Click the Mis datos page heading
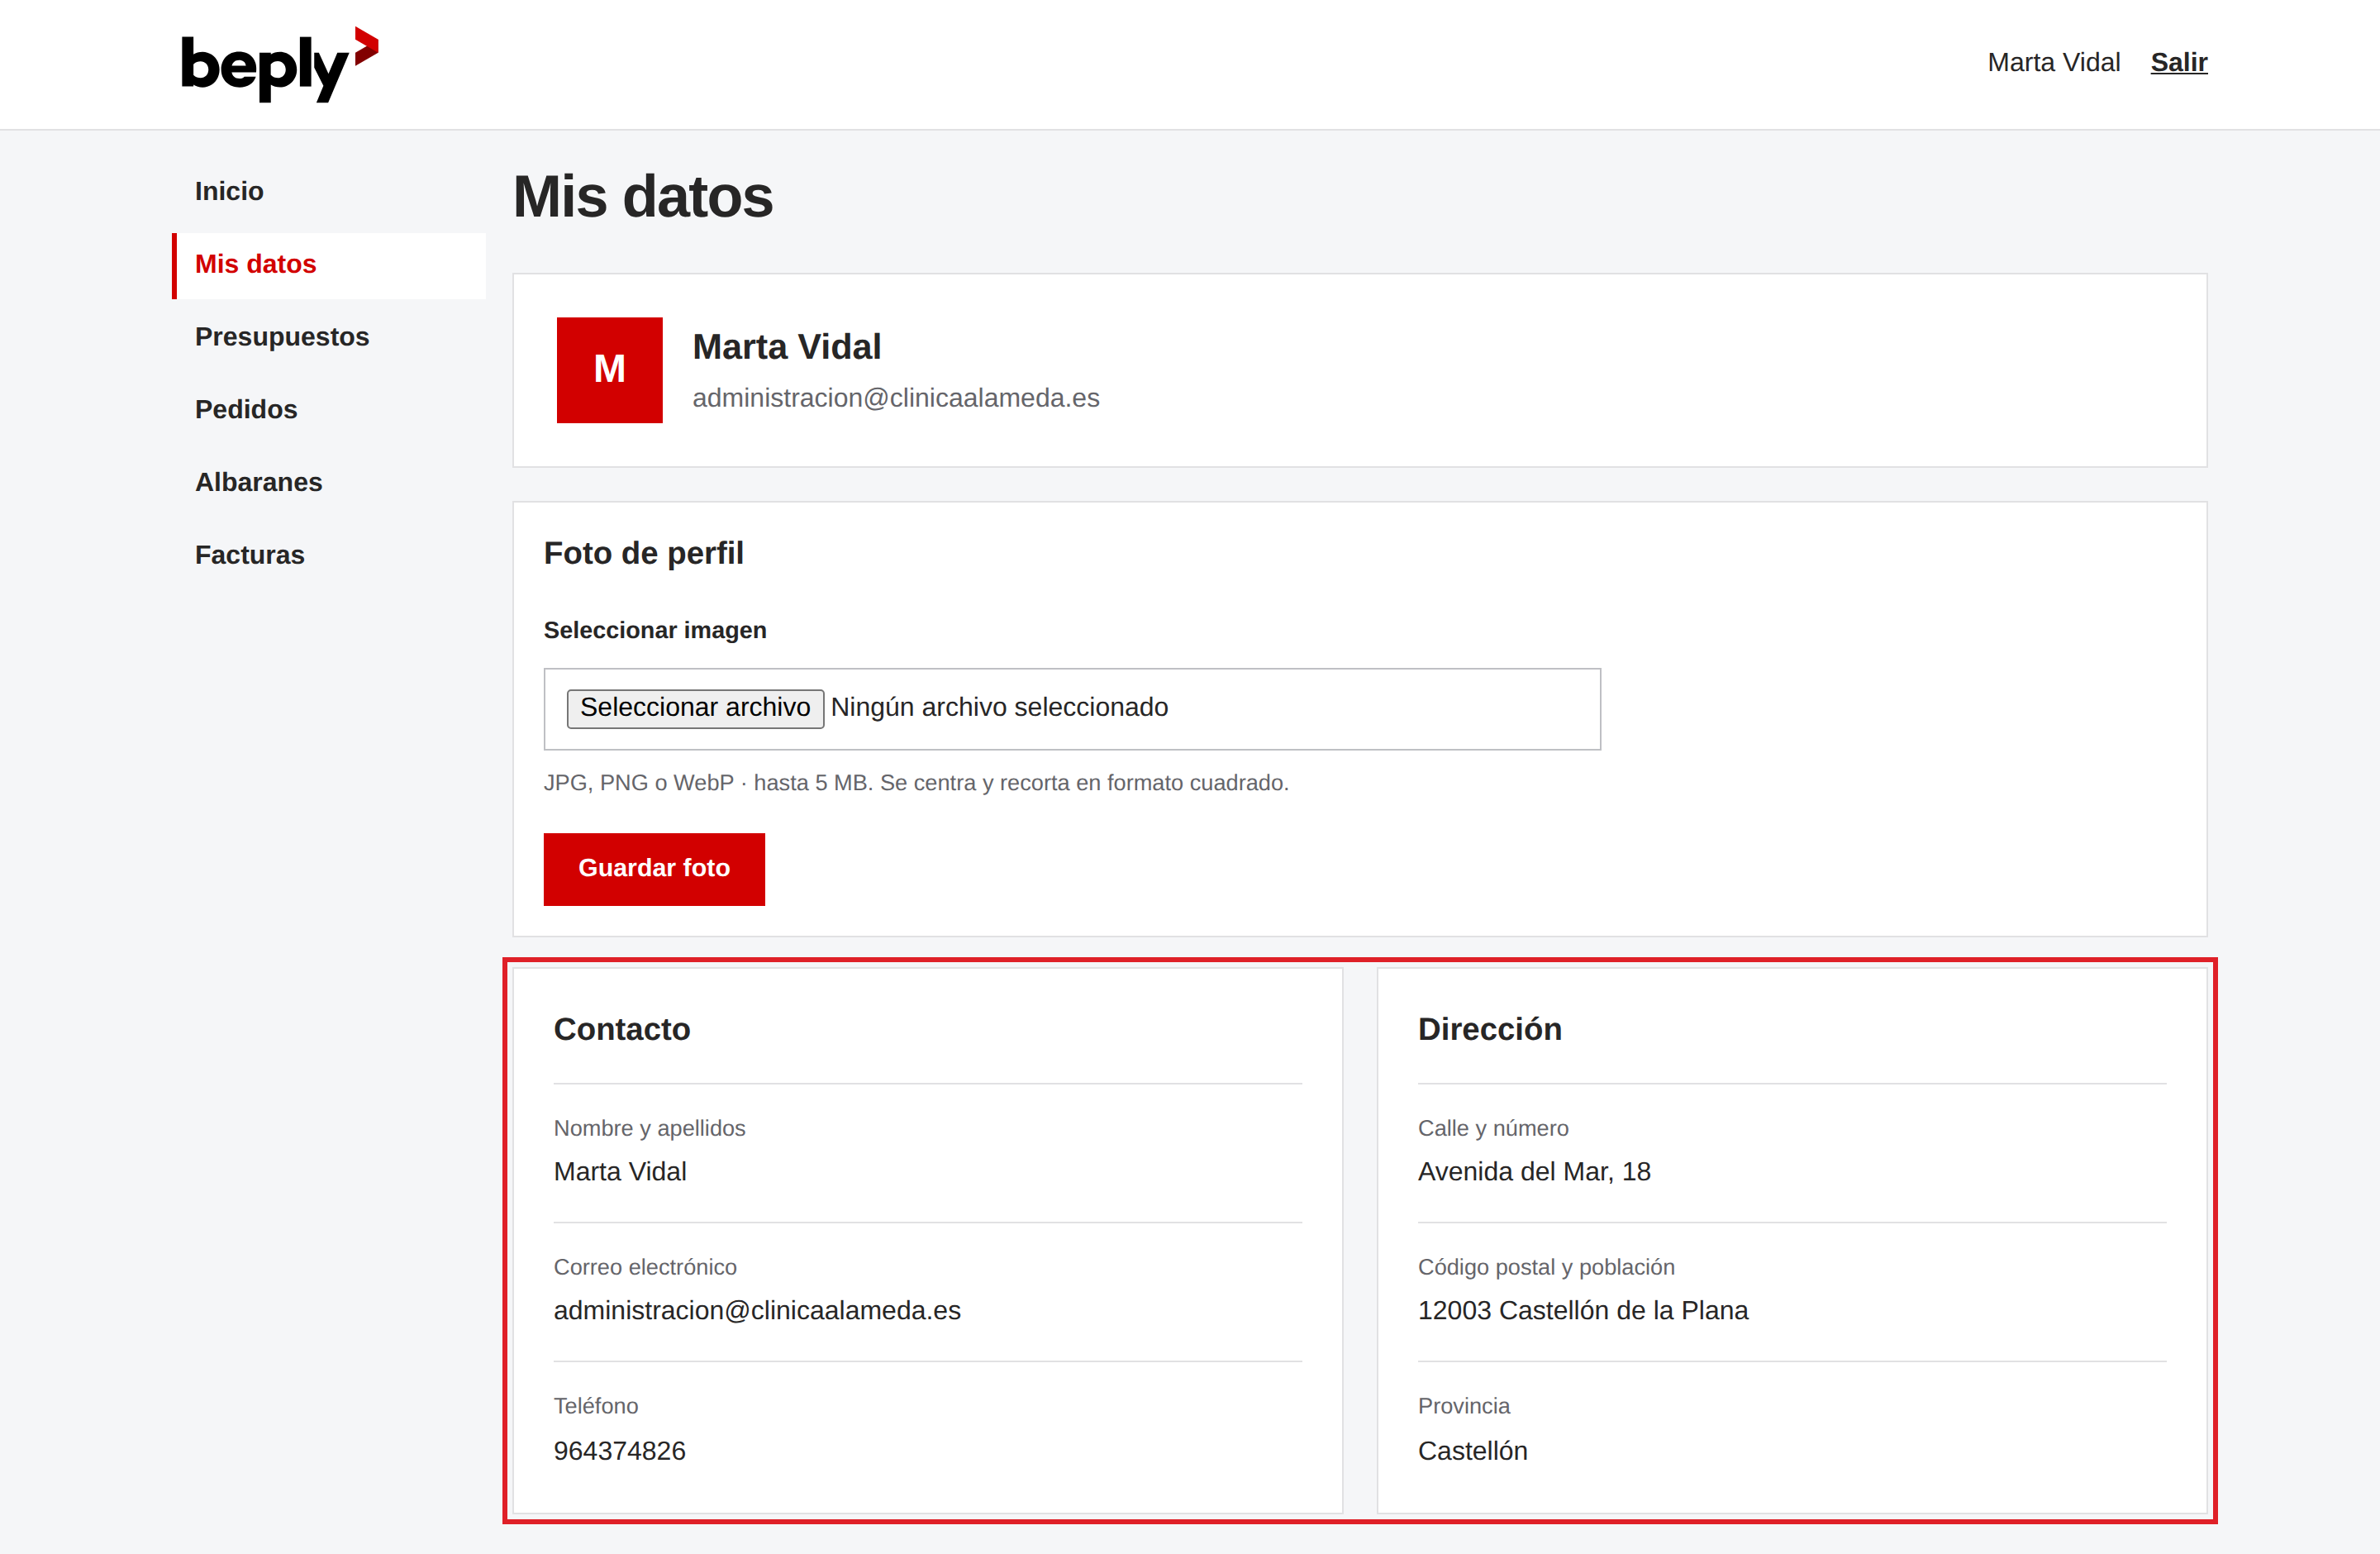The width and height of the screenshot is (2380, 1554). (642, 196)
